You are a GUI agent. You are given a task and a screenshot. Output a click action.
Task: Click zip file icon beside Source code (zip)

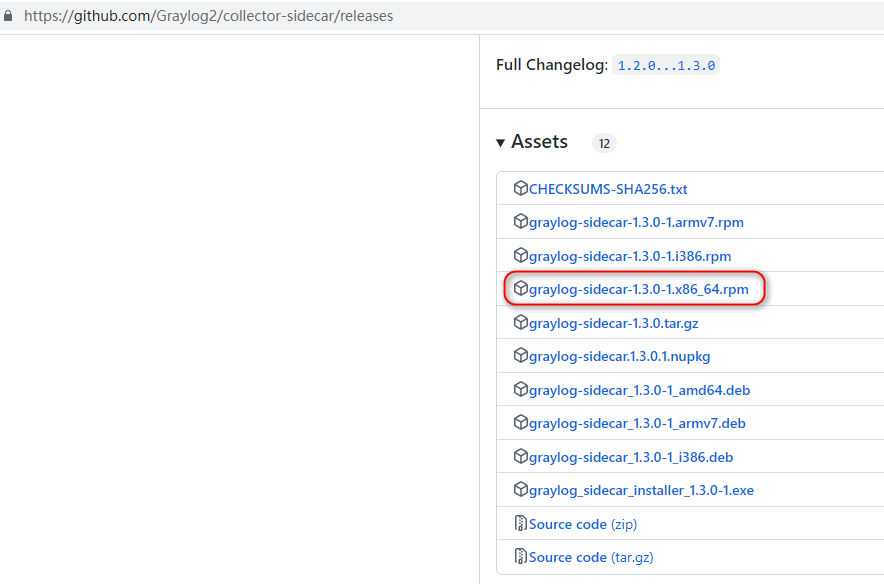pyautogui.click(x=520, y=523)
